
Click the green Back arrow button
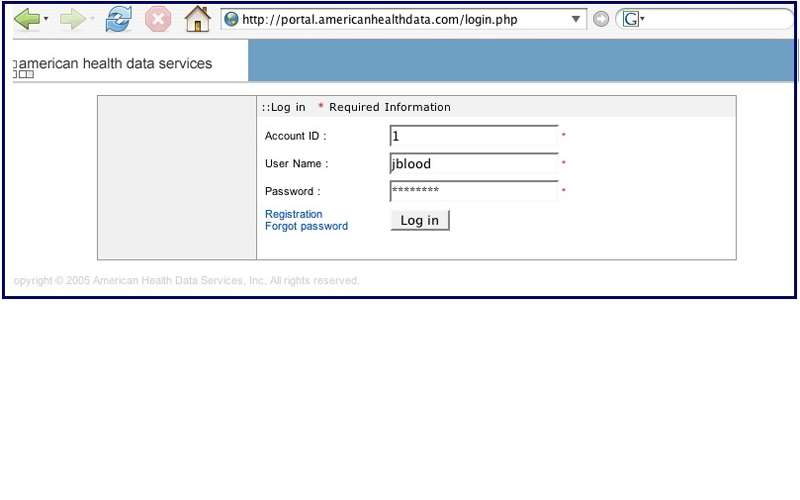27,19
